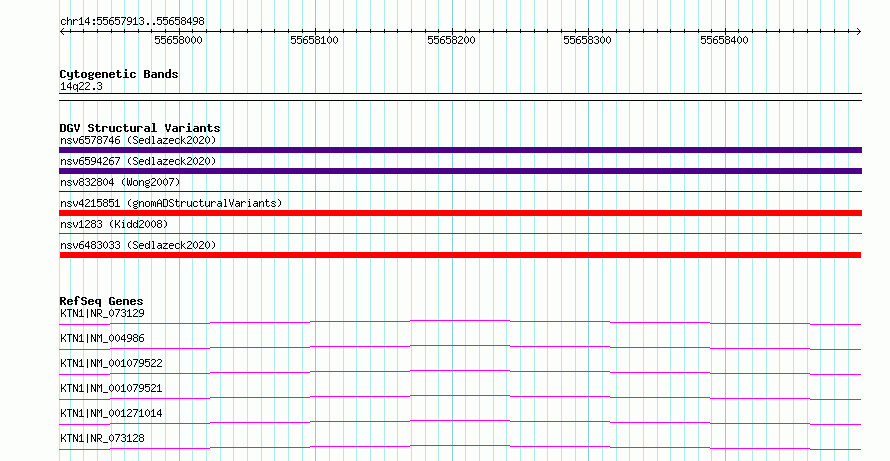Open gene label KTN1|NR_073128
This screenshot has height=461, width=890.
pyautogui.click(x=102, y=438)
